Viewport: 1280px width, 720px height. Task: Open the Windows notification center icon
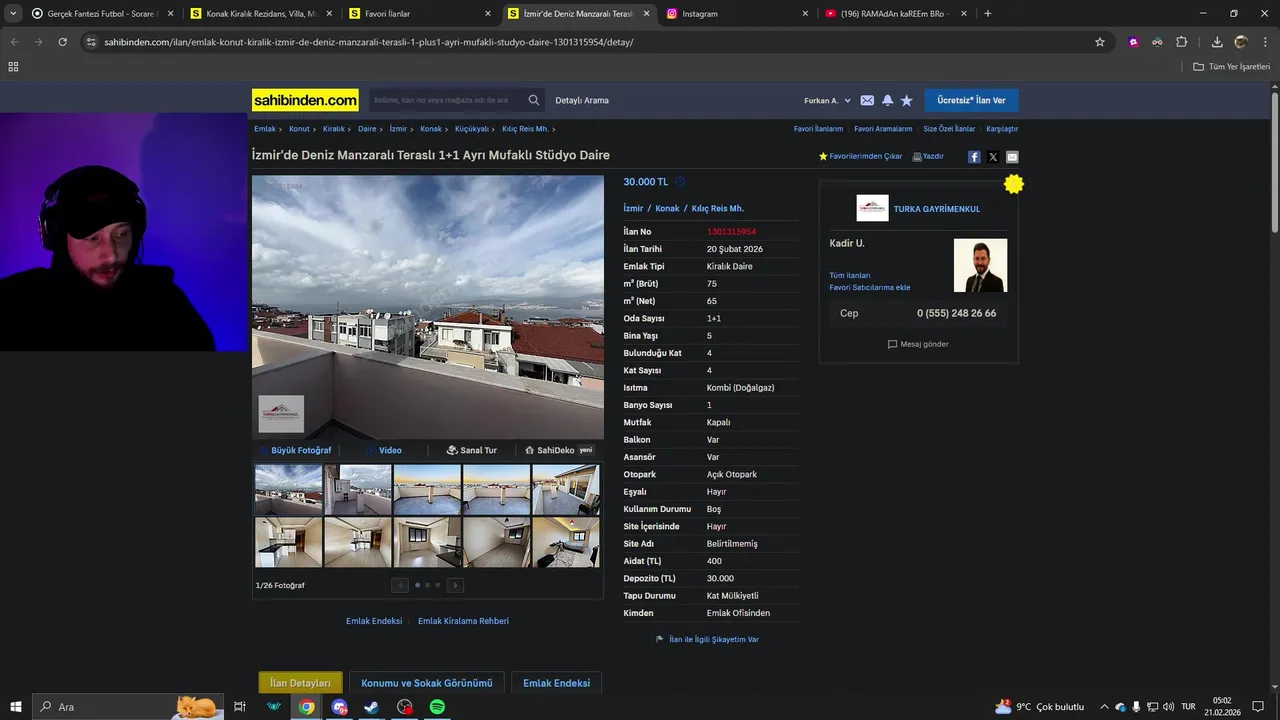[1258, 707]
